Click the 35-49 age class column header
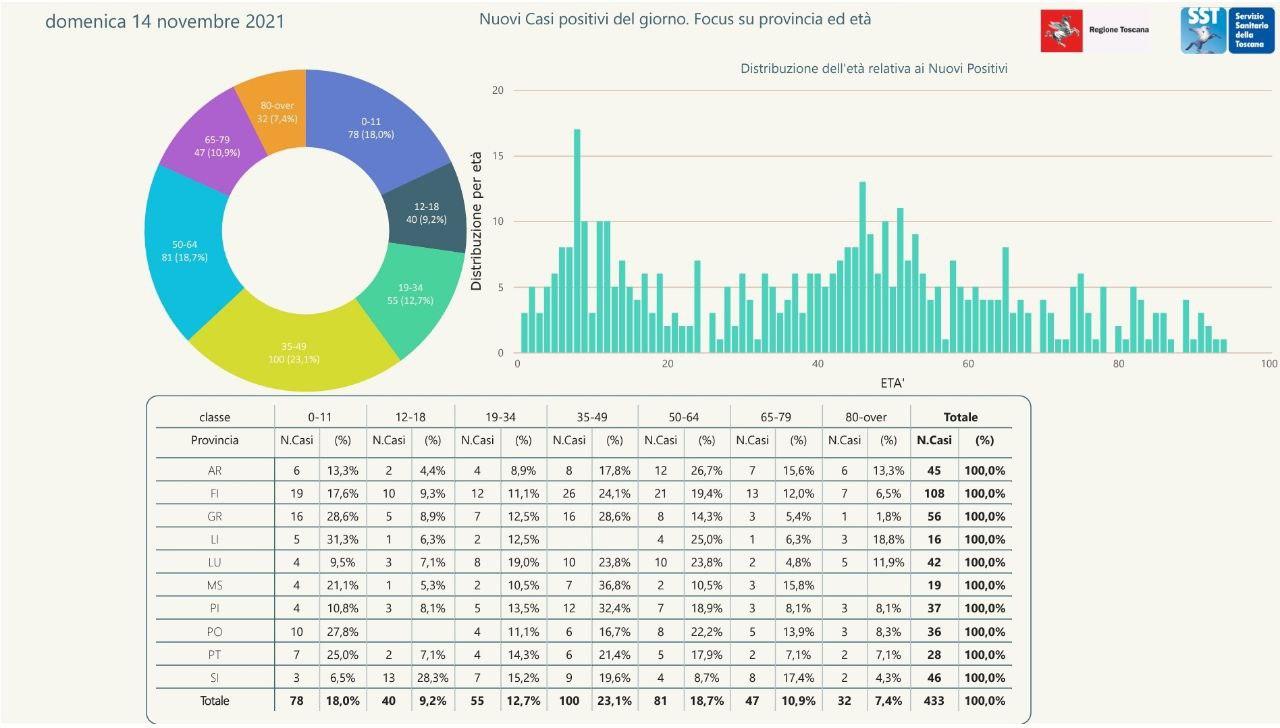The width and height of the screenshot is (1280, 728). (x=592, y=417)
